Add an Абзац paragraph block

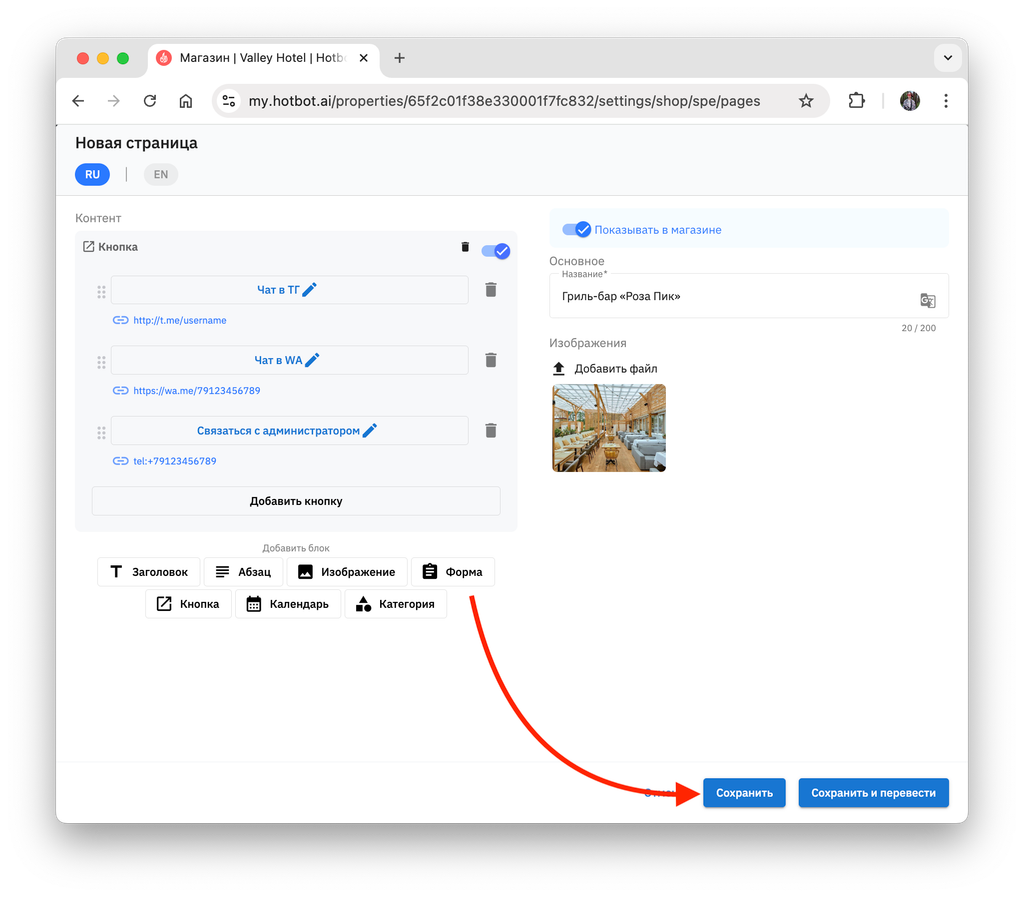(243, 572)
